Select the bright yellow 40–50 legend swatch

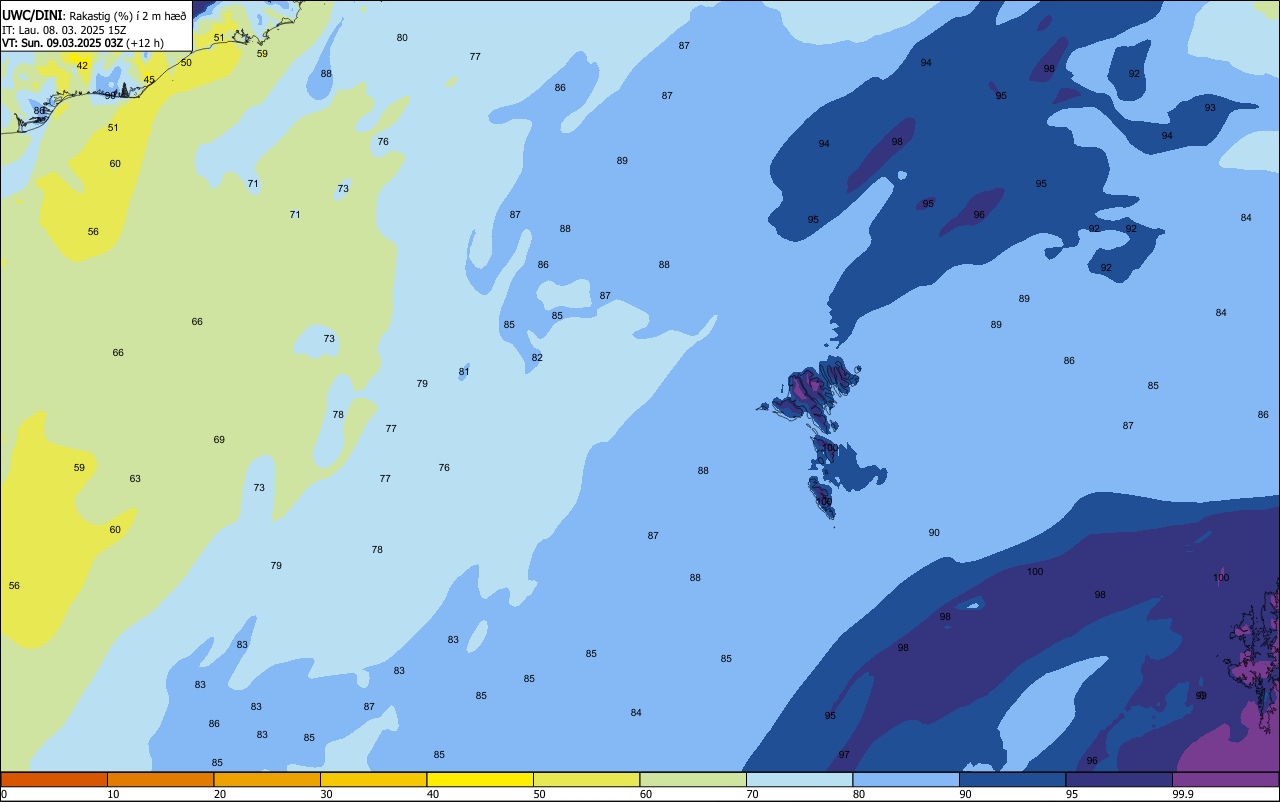480,779
